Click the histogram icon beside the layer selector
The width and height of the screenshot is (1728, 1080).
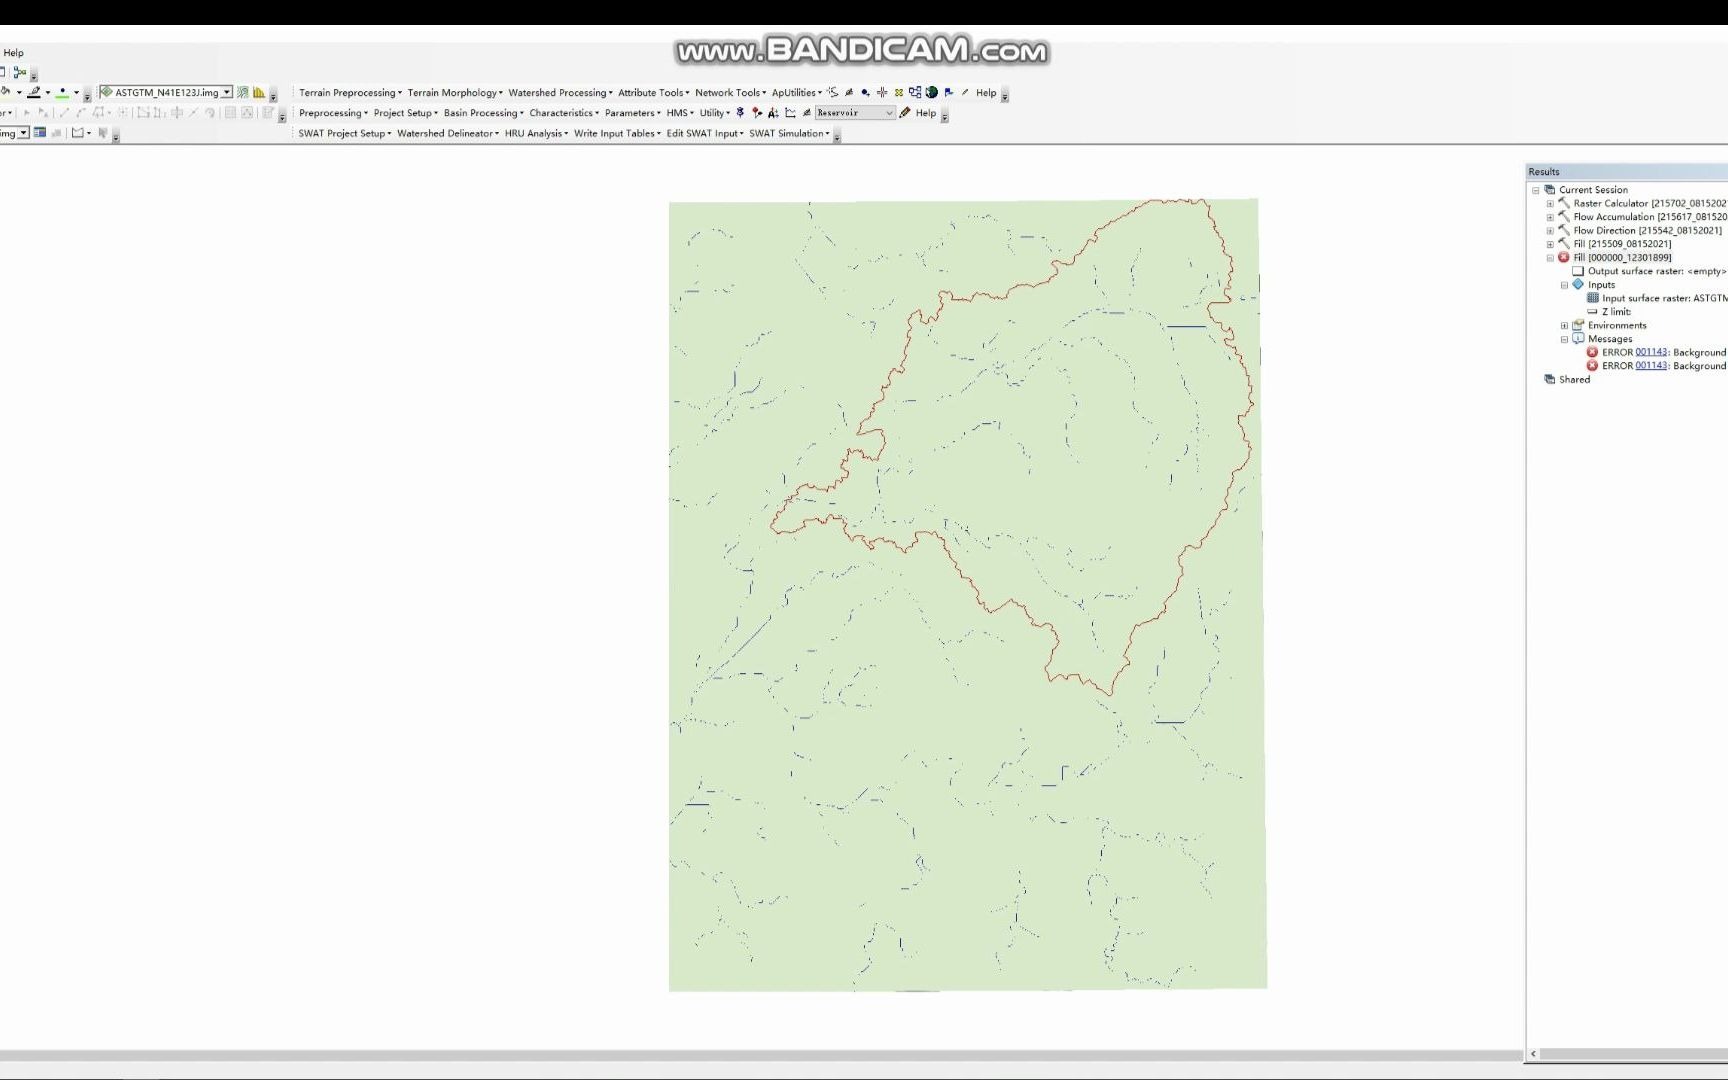pyautogui.click(x=258, y=92)
